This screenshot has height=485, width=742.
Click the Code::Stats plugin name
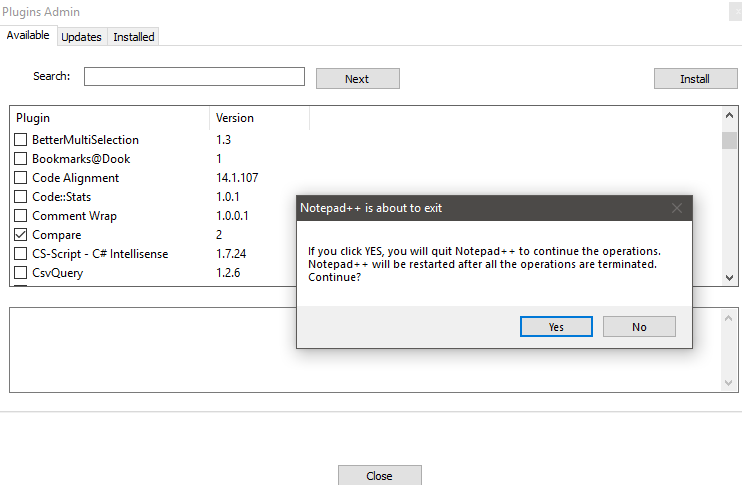click(62, 196)
